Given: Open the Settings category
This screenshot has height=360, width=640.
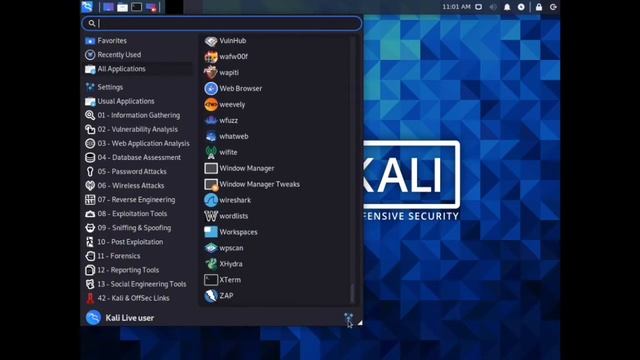Looking at the screenshot, I should (138, 87).
